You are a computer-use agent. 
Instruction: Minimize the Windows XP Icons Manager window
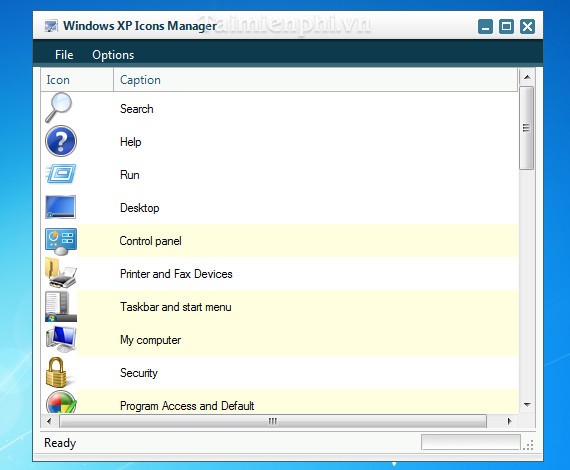tap(485, 27)
